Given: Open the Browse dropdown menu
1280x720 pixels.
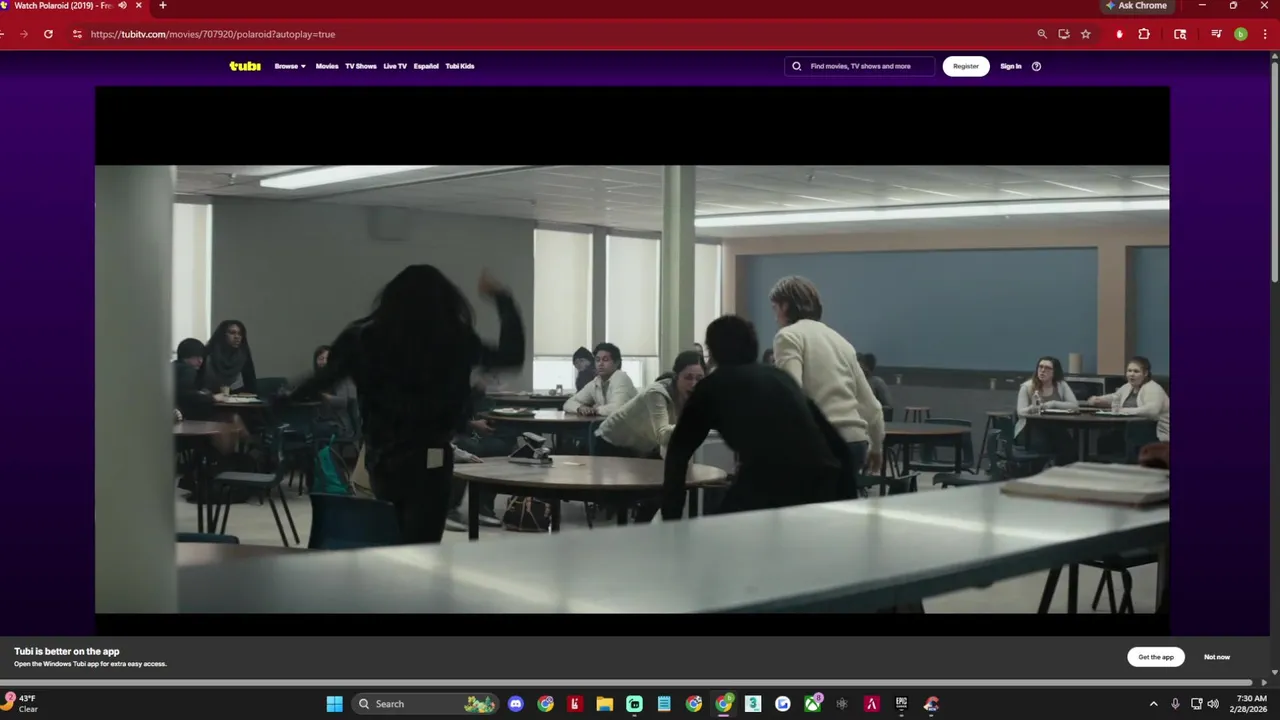Looking at the screenshot, I should pos(290,66).
